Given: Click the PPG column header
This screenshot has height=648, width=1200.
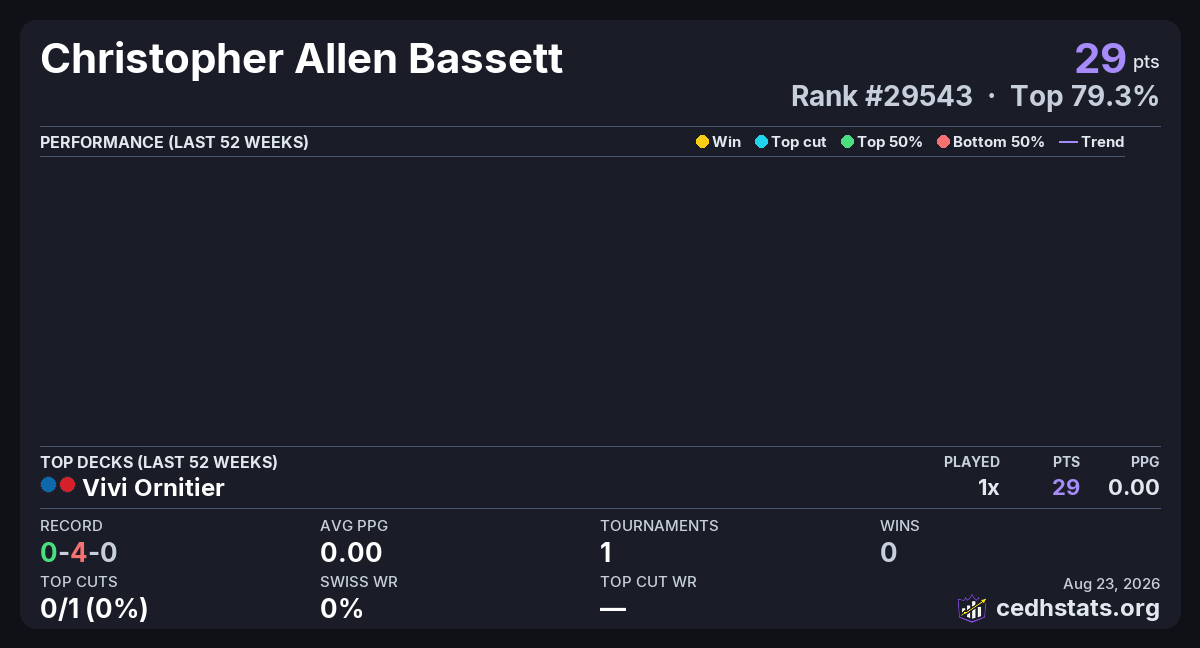Looking at the screenshot, I should click(1145, 462).
